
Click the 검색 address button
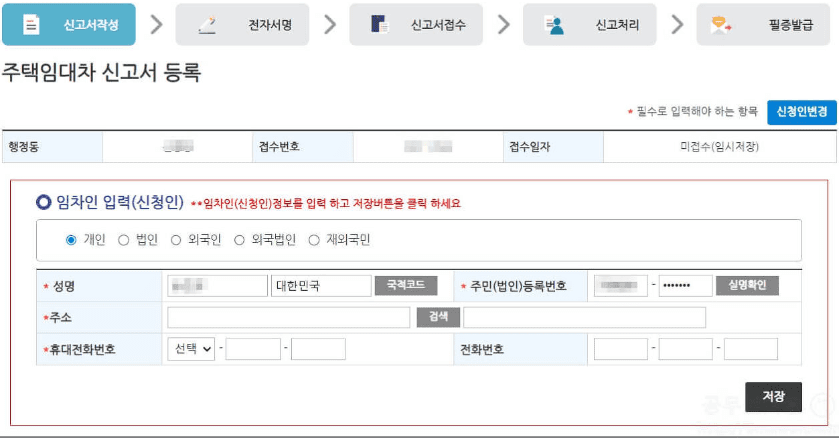pos(438,317)
